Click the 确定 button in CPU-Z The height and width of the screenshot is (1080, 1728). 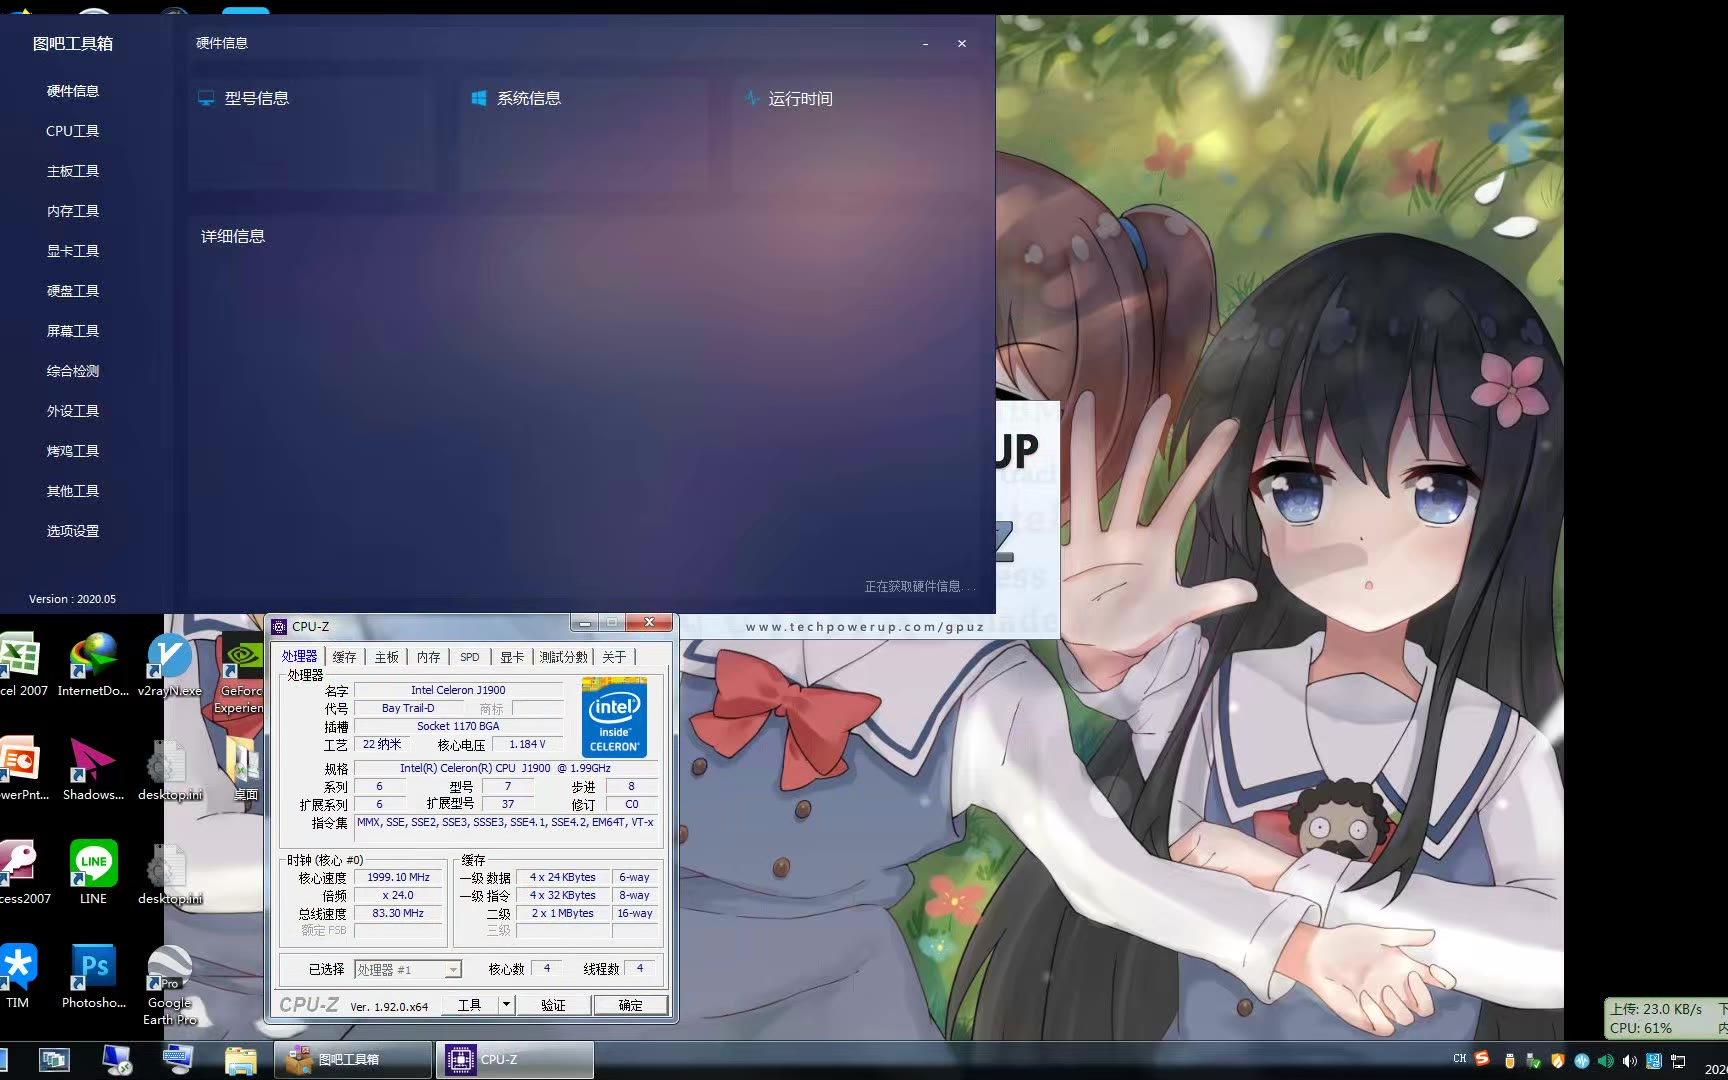(631, 1005)
